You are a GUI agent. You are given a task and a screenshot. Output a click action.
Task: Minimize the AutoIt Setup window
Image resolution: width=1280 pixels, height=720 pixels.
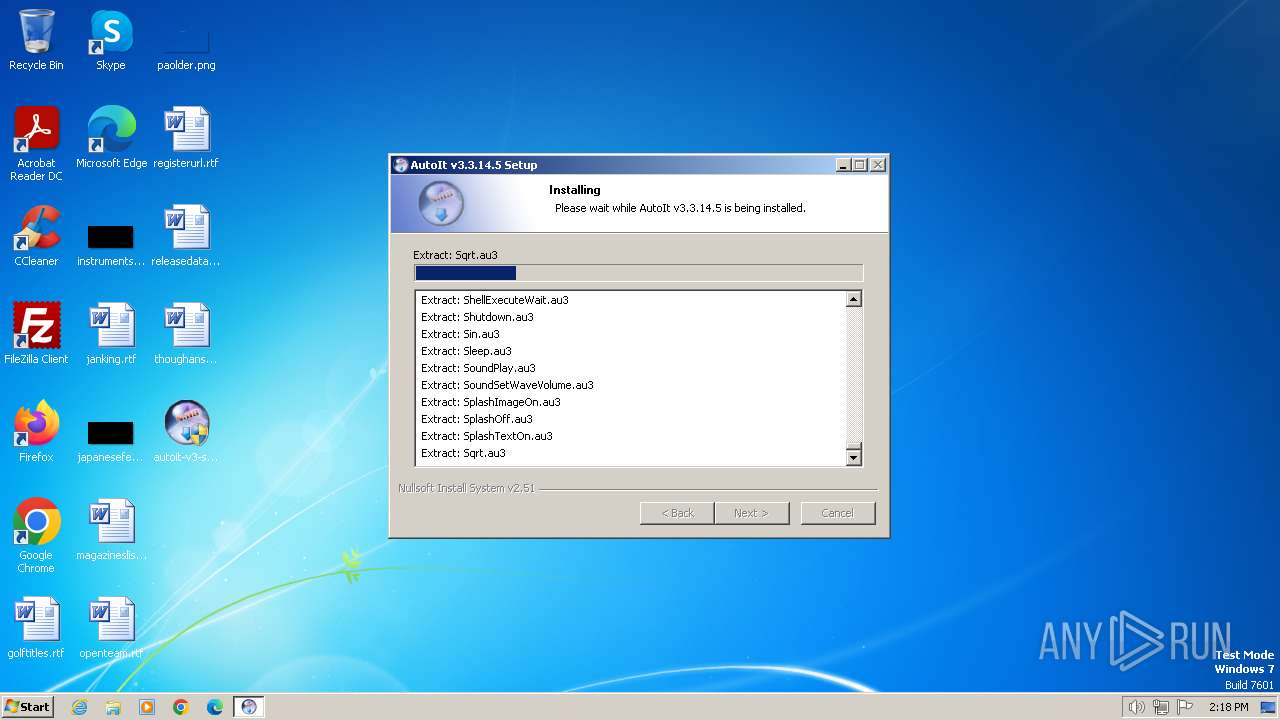(x=843, y=165)
